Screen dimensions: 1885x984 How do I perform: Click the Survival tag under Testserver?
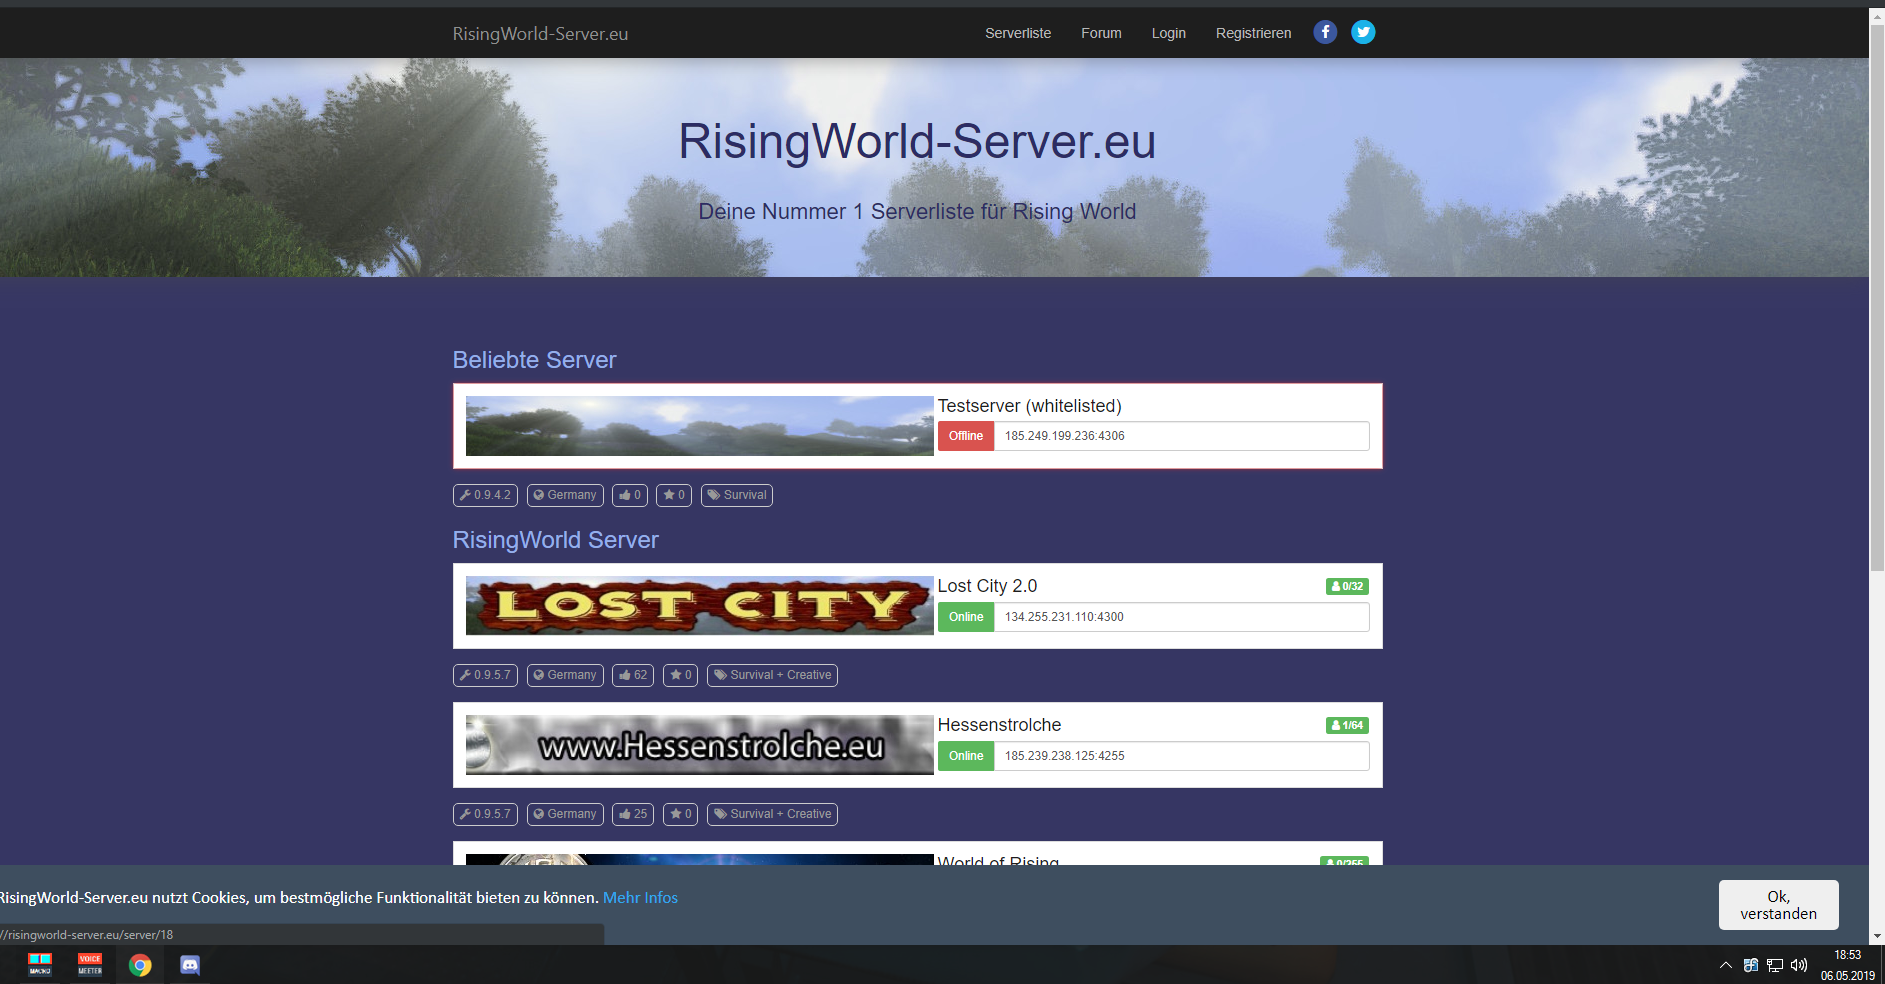(737, 495)
